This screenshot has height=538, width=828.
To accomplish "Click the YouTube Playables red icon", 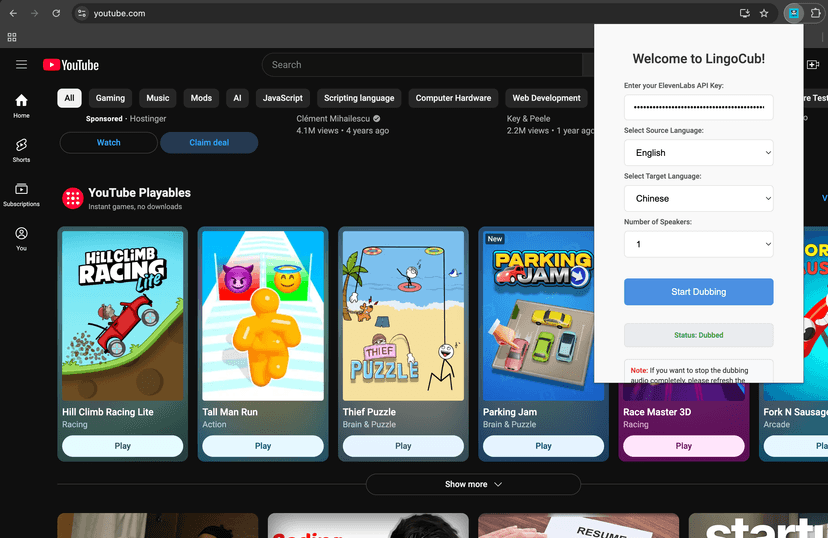I will pyautogui.click(x=73, y=199).
